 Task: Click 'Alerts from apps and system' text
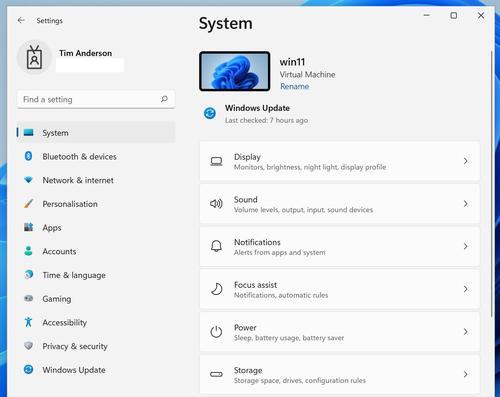[x=280, y=253]
